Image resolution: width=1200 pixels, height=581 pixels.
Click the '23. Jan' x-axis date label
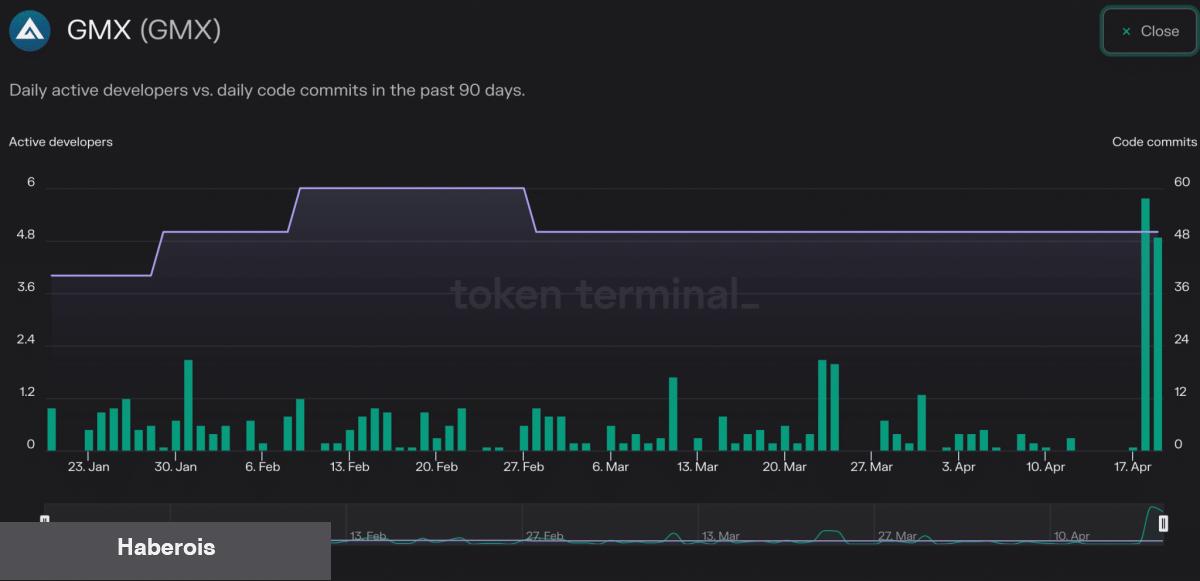click(x=88, y=467)
